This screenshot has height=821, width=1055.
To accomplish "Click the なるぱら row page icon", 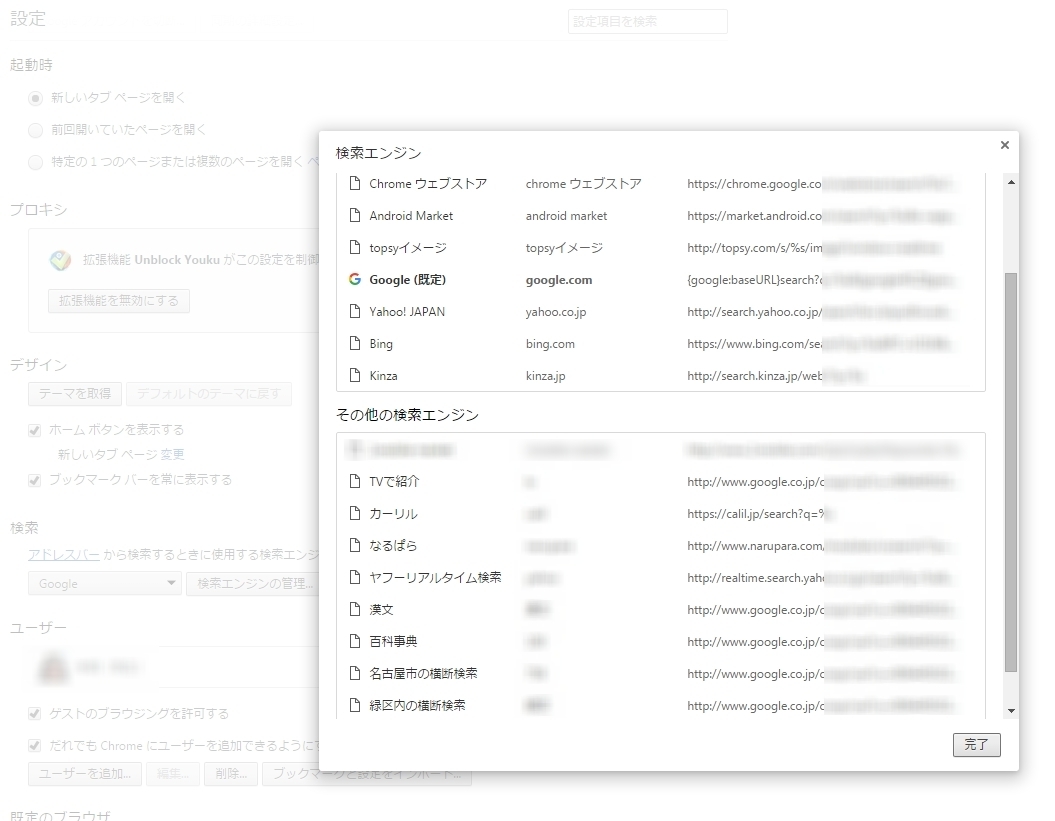I will [x=355, y=545].
